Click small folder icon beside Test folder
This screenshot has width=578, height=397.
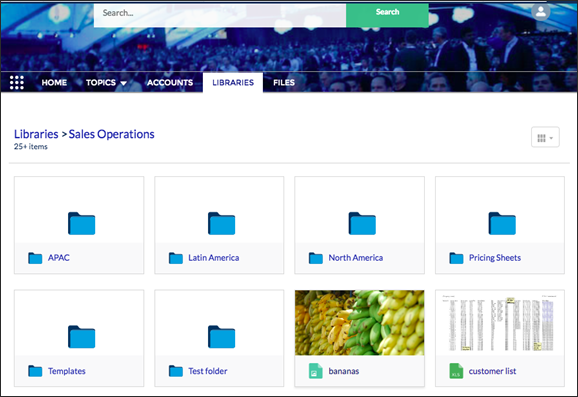click(175, 371)
